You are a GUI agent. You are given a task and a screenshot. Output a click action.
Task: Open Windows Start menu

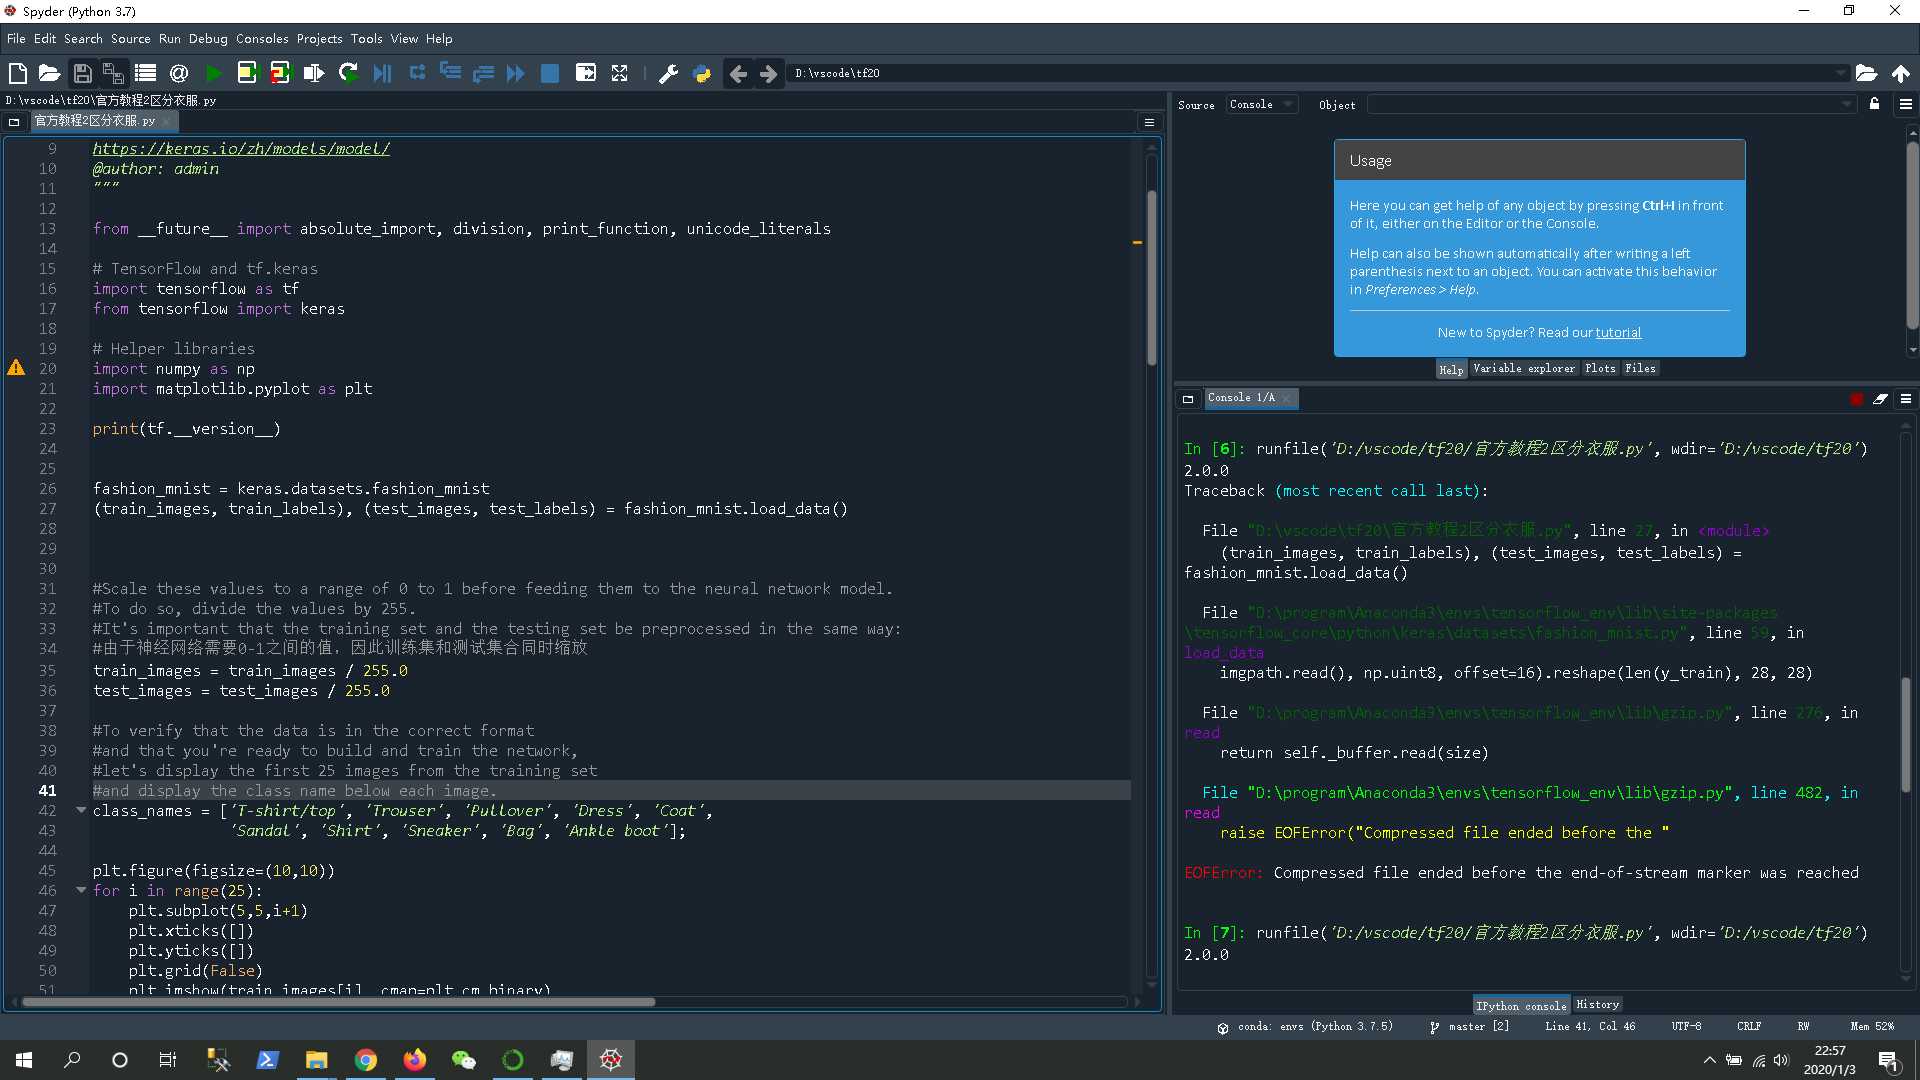[x=24, y=1060]
